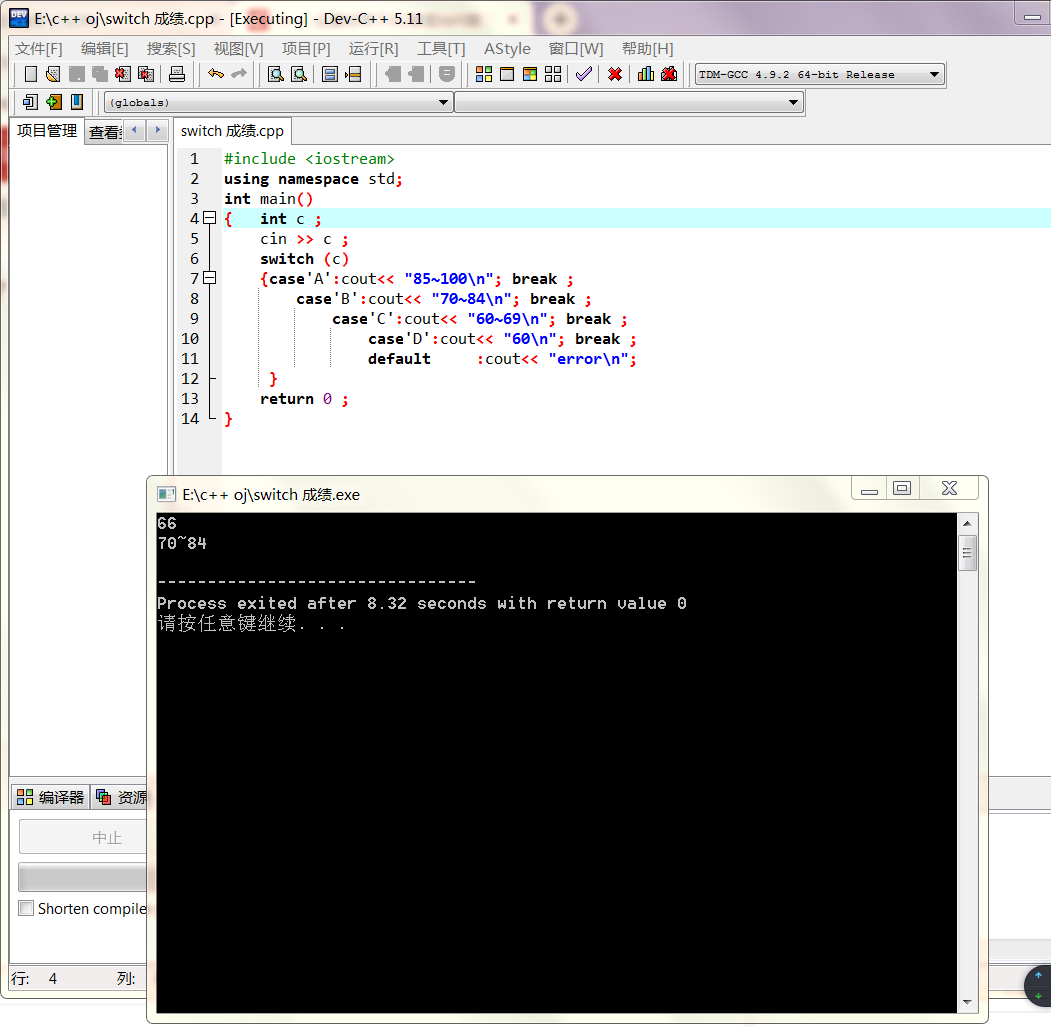The width and height of the screenshot is (1051, 1027).
Task: Click the Go to line icon
Action: pyautogui.click(x=353, y=74)
